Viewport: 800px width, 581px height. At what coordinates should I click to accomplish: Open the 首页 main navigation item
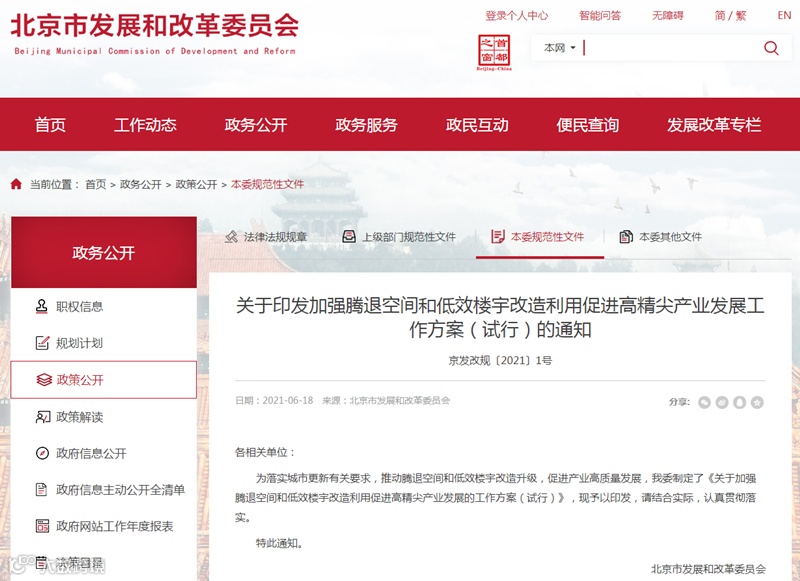[50, 125]
